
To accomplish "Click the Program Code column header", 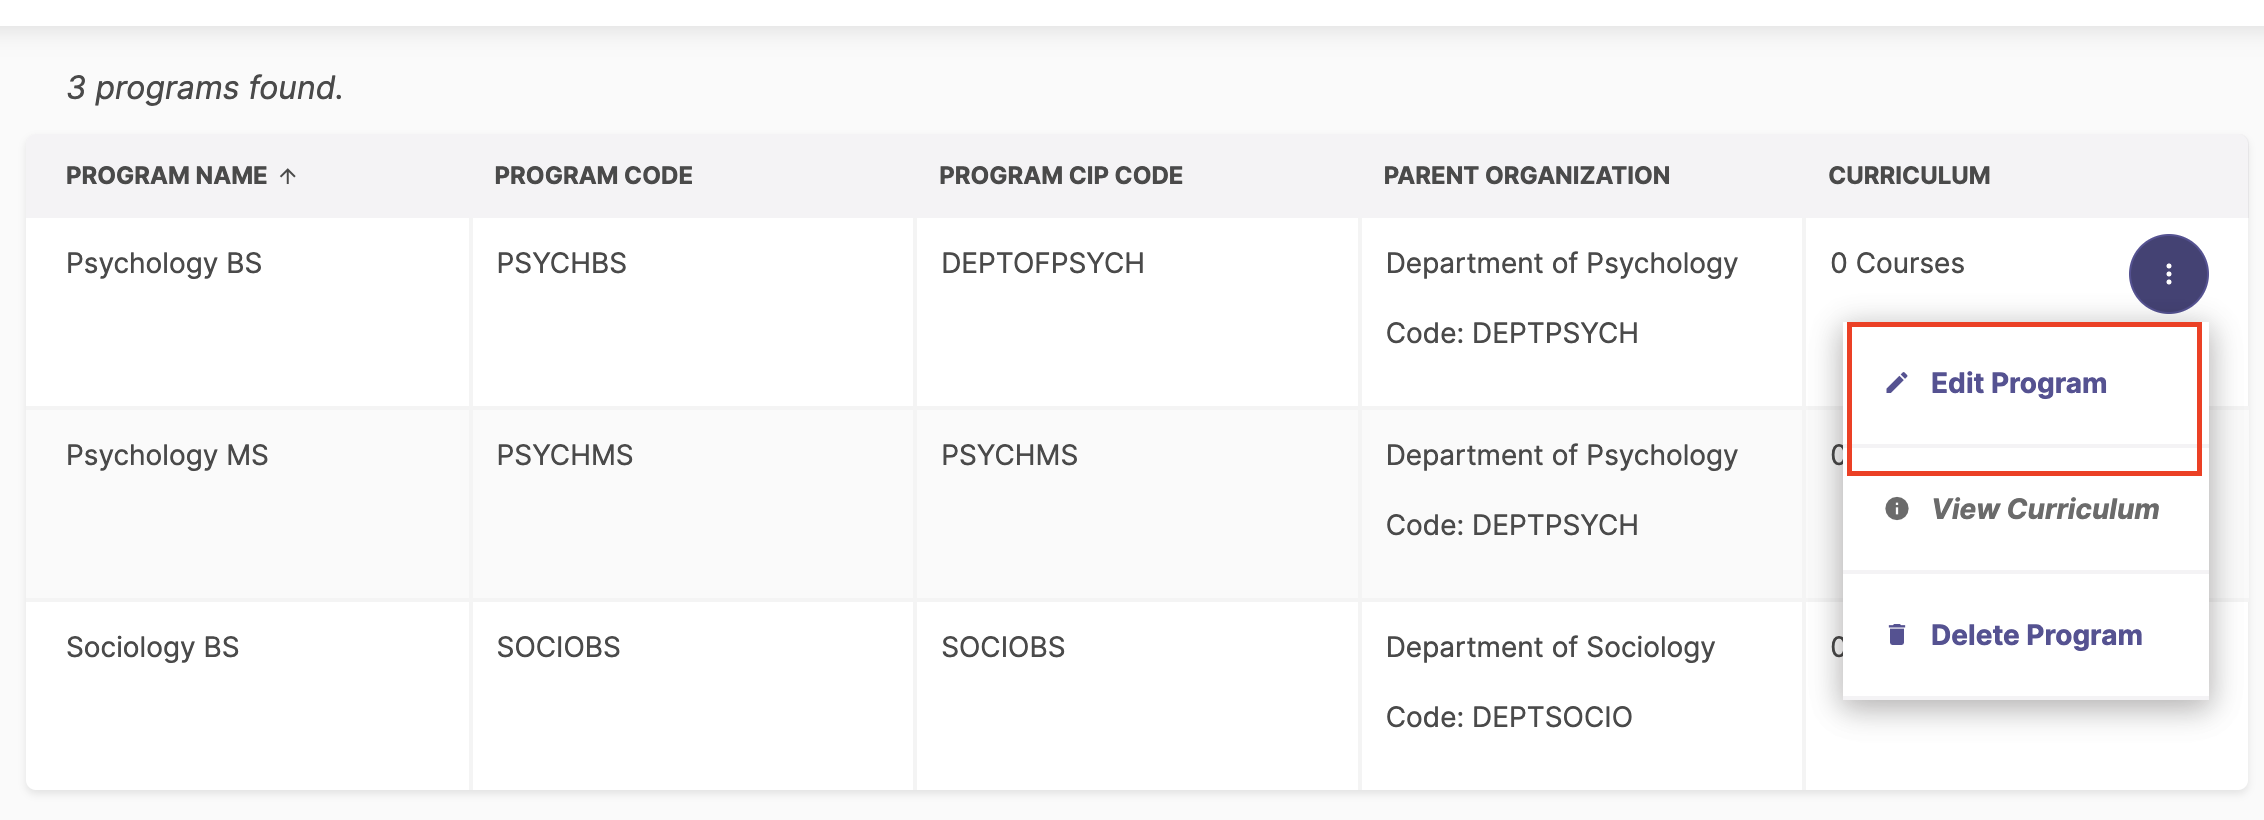I will click(593, 176).
